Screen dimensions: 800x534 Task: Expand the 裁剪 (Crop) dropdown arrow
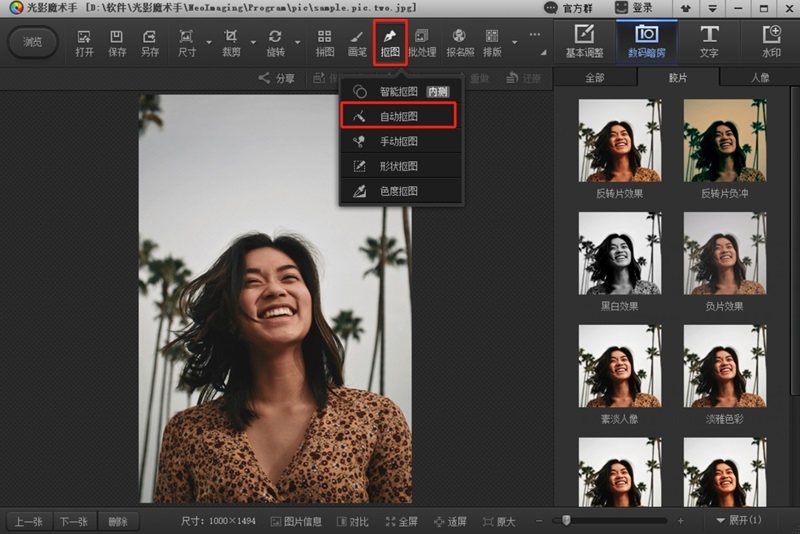[252, 43]
